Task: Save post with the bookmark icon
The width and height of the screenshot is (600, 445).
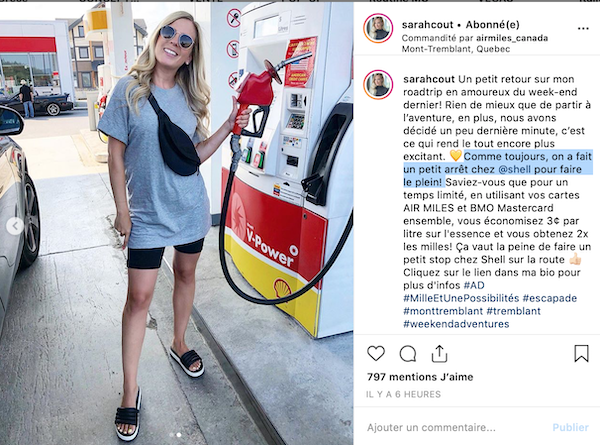Action: [x=581, y=353]
